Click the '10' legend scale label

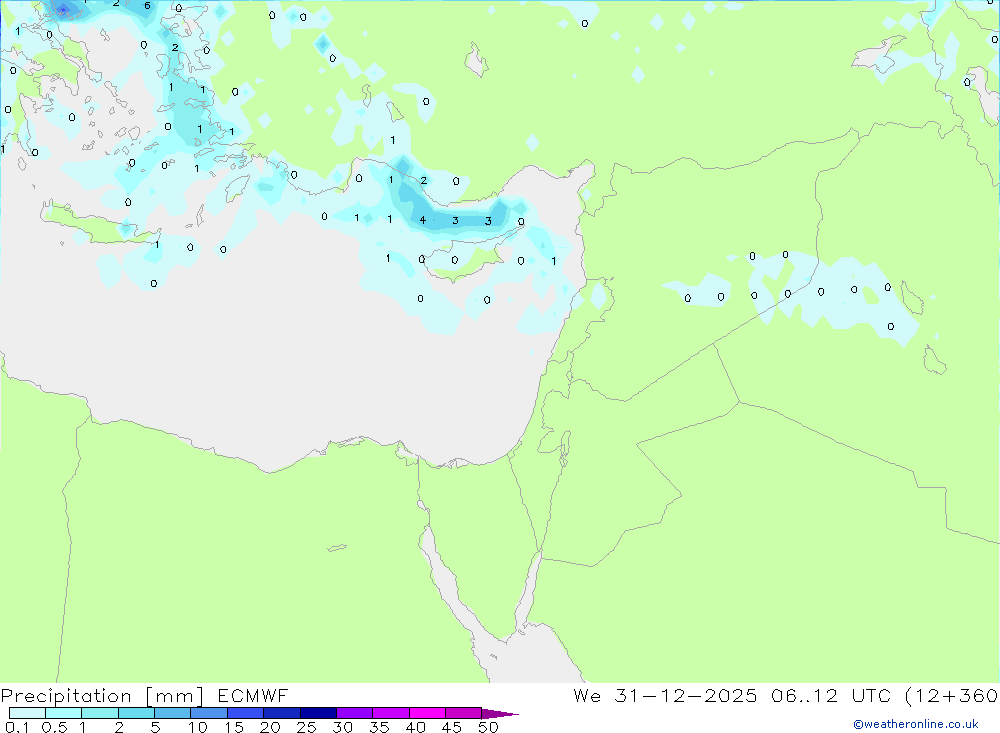click(x=198, y=727)
